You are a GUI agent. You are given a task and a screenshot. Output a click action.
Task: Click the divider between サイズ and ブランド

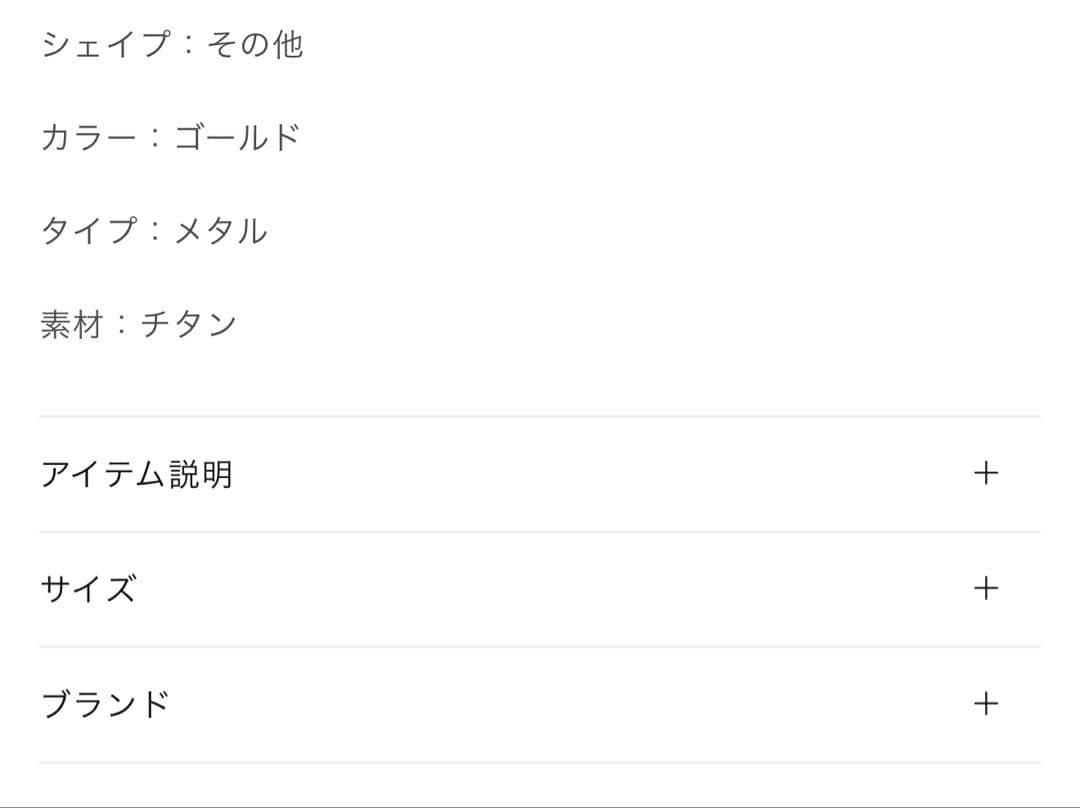coord(540,646)
